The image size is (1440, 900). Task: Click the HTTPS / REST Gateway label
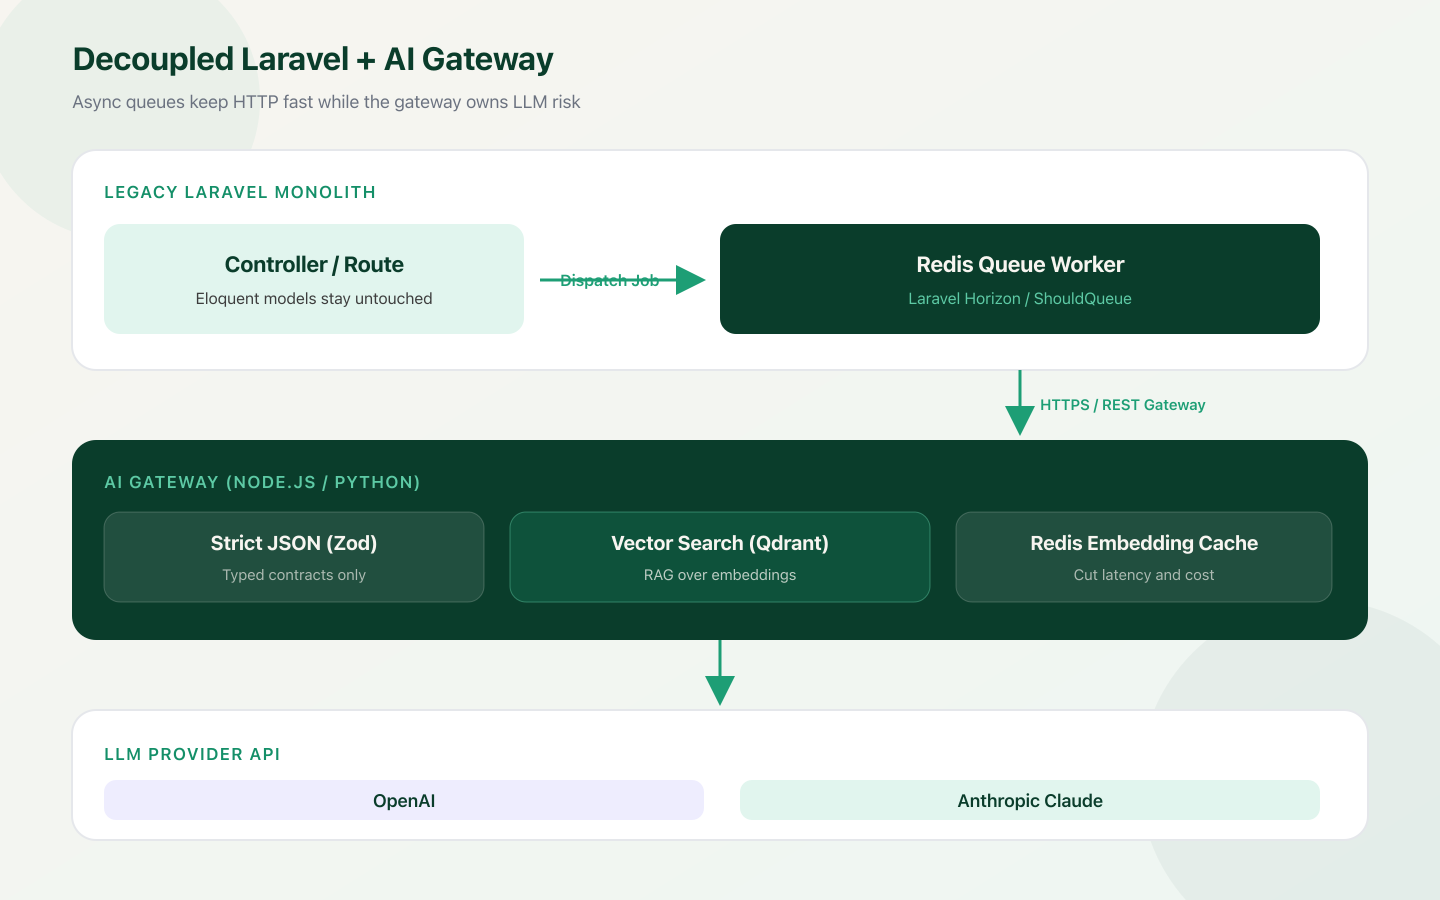pyautogui.click(x=1122, y=405)
